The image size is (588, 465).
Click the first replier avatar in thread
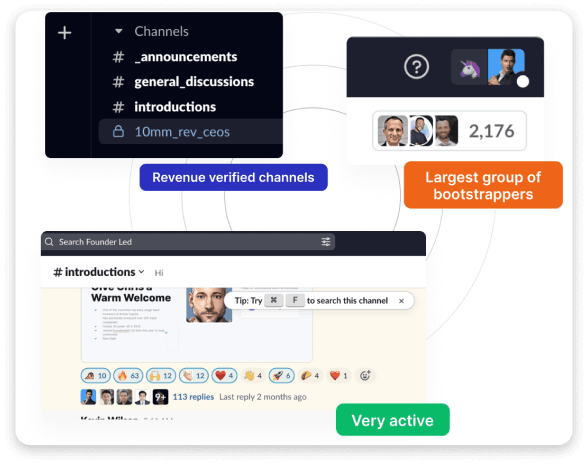pyautogui.click(x=88, y=397)
